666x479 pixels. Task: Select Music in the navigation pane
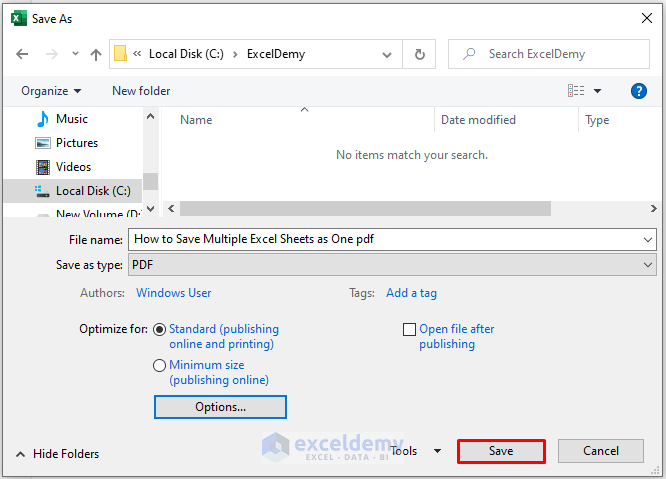(72, 119)
